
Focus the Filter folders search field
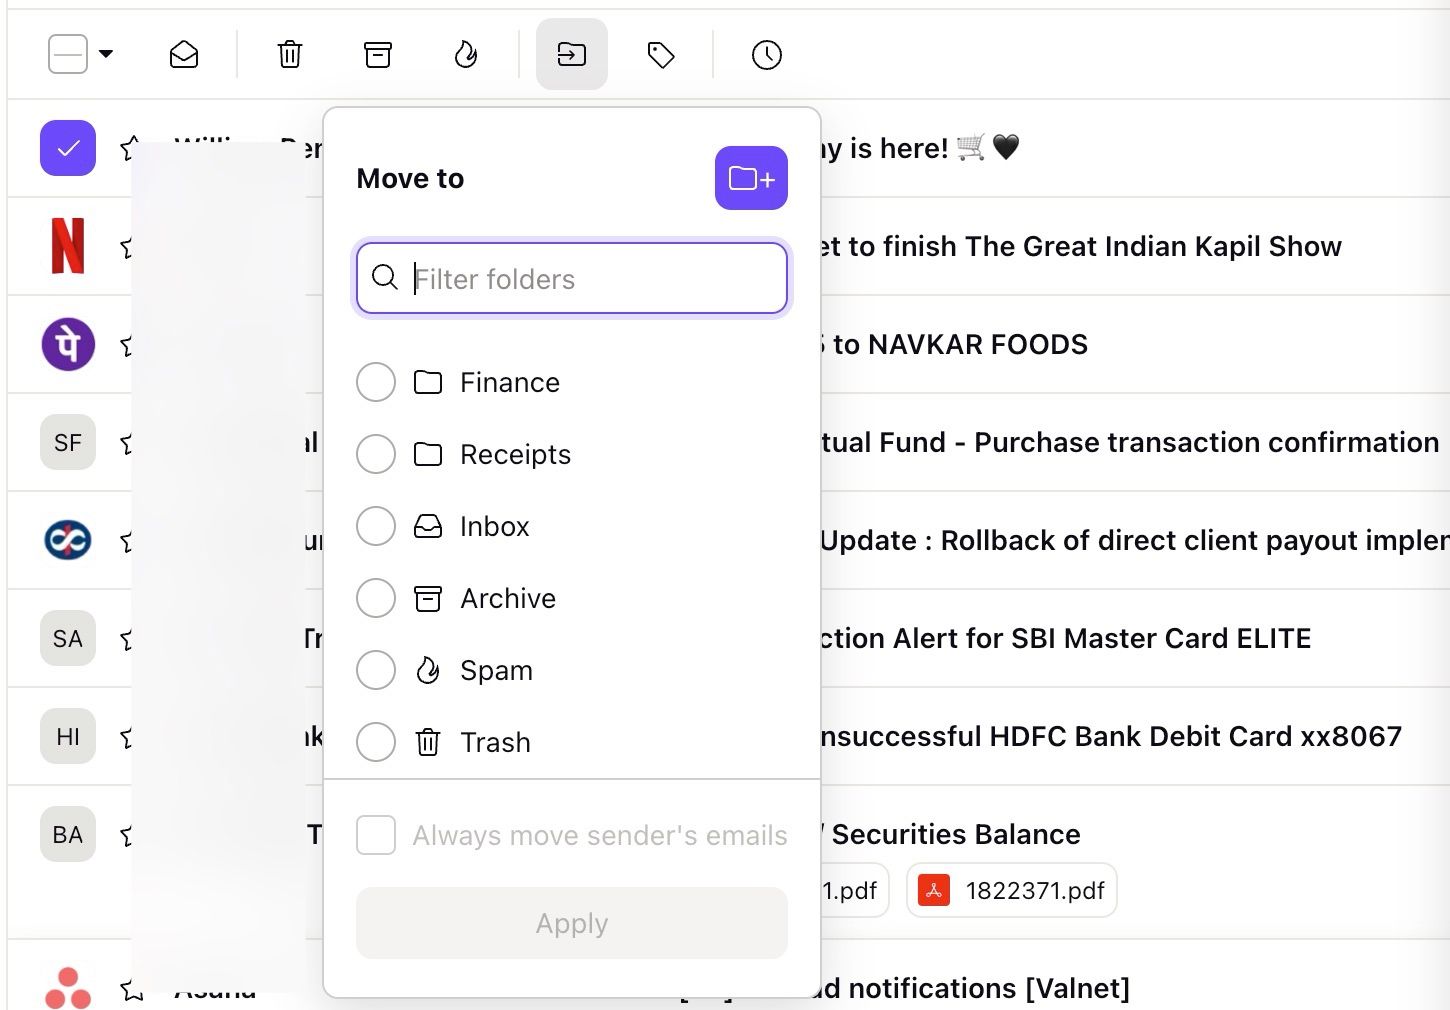(572, 278)
